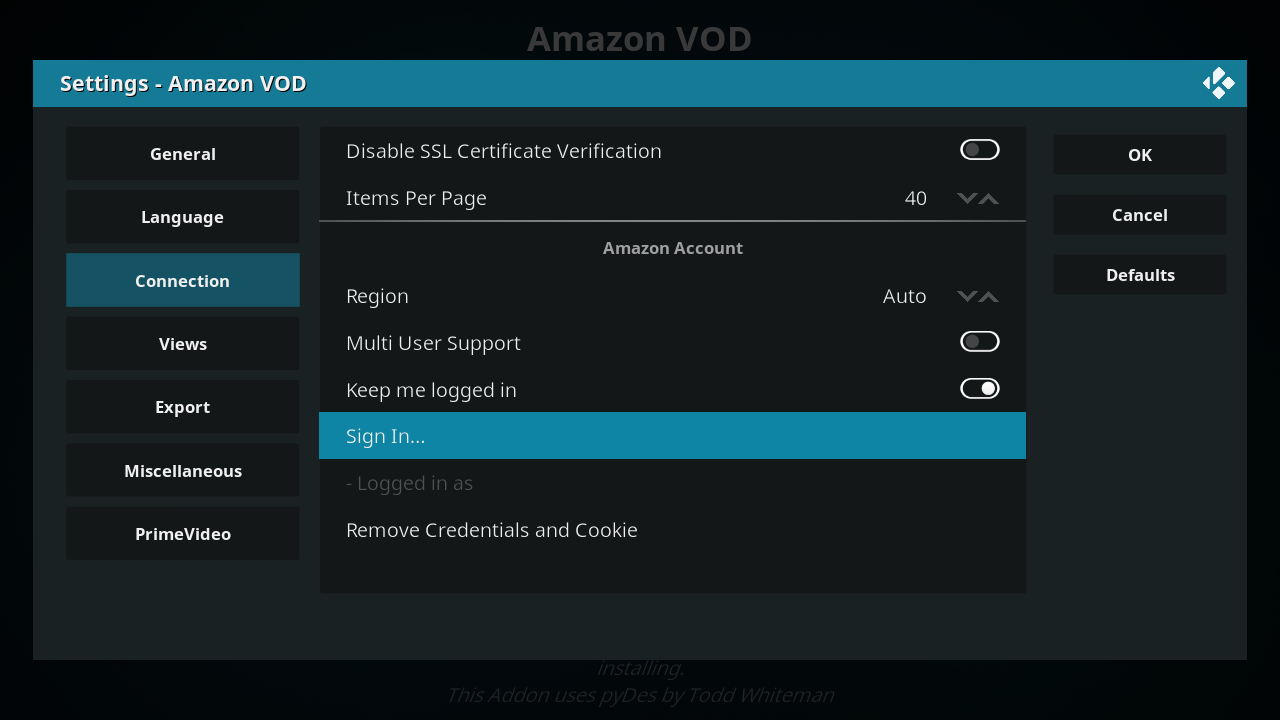Open the Views settings category
The image size is (1280, 720).
click(x=183, y=344)
